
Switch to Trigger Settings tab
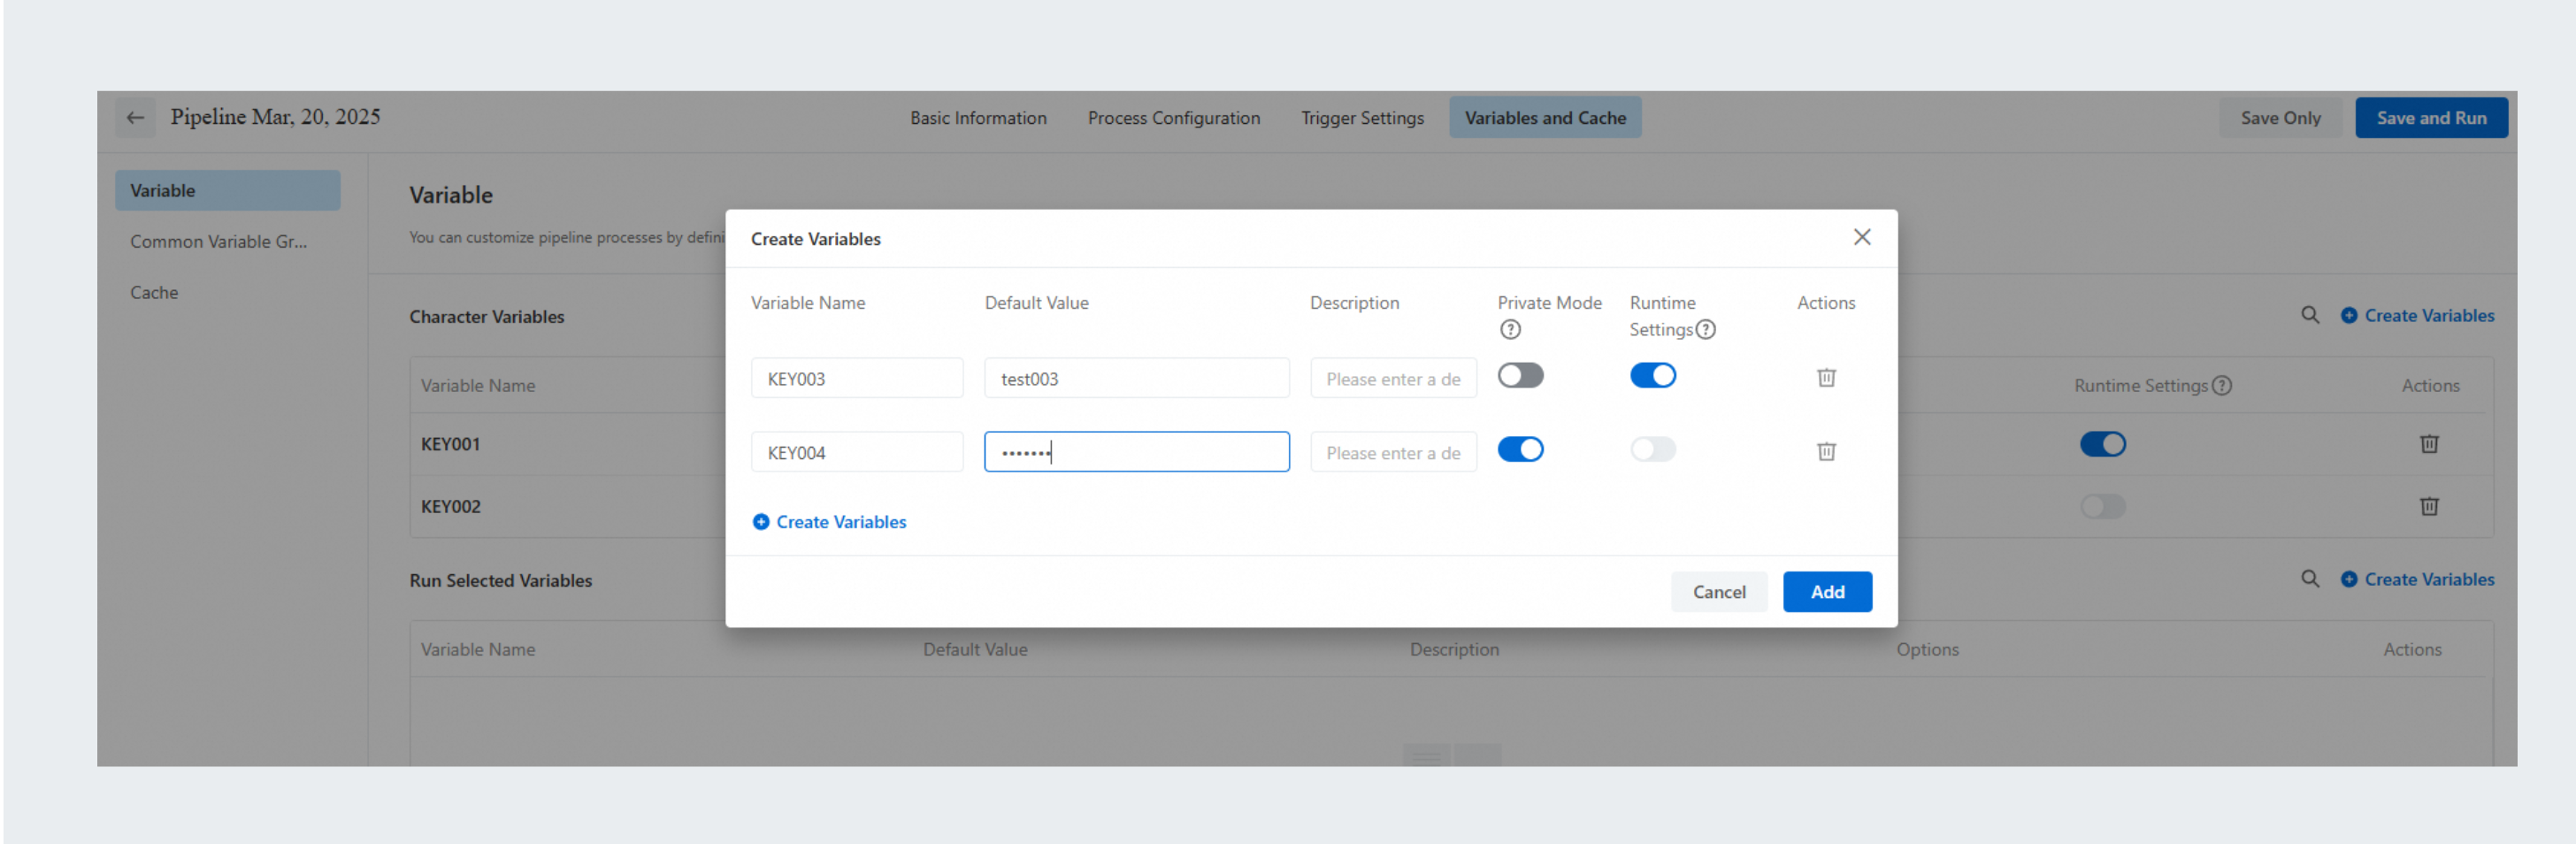(1362, 118)
